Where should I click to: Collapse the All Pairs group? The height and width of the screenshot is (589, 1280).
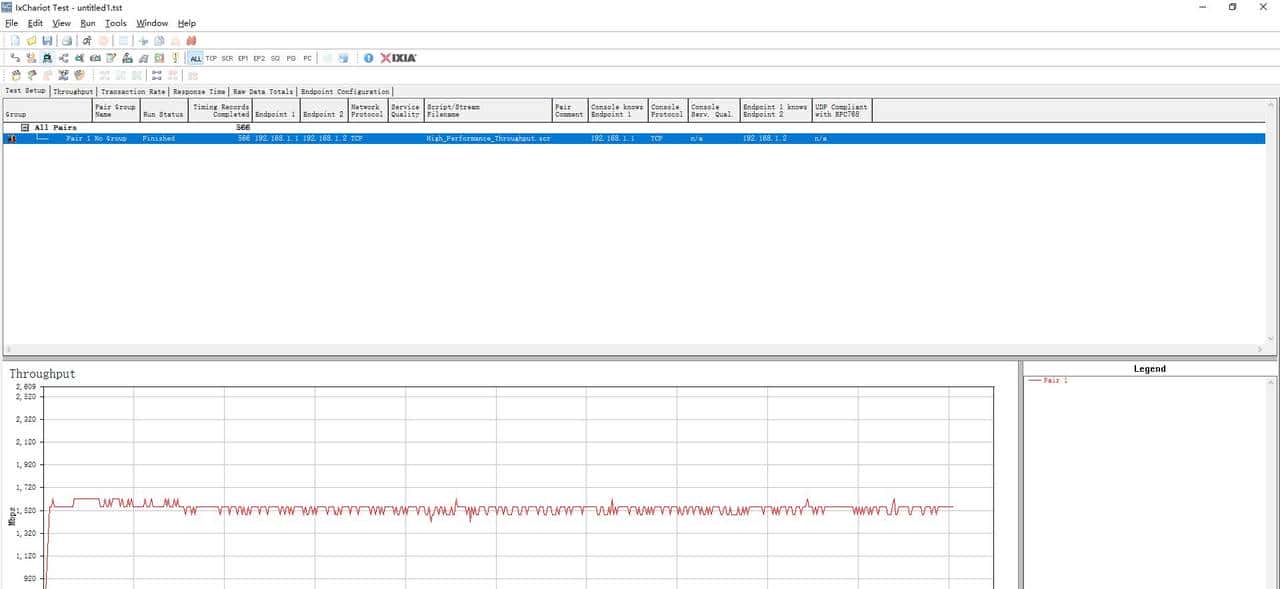pos(25,128)
